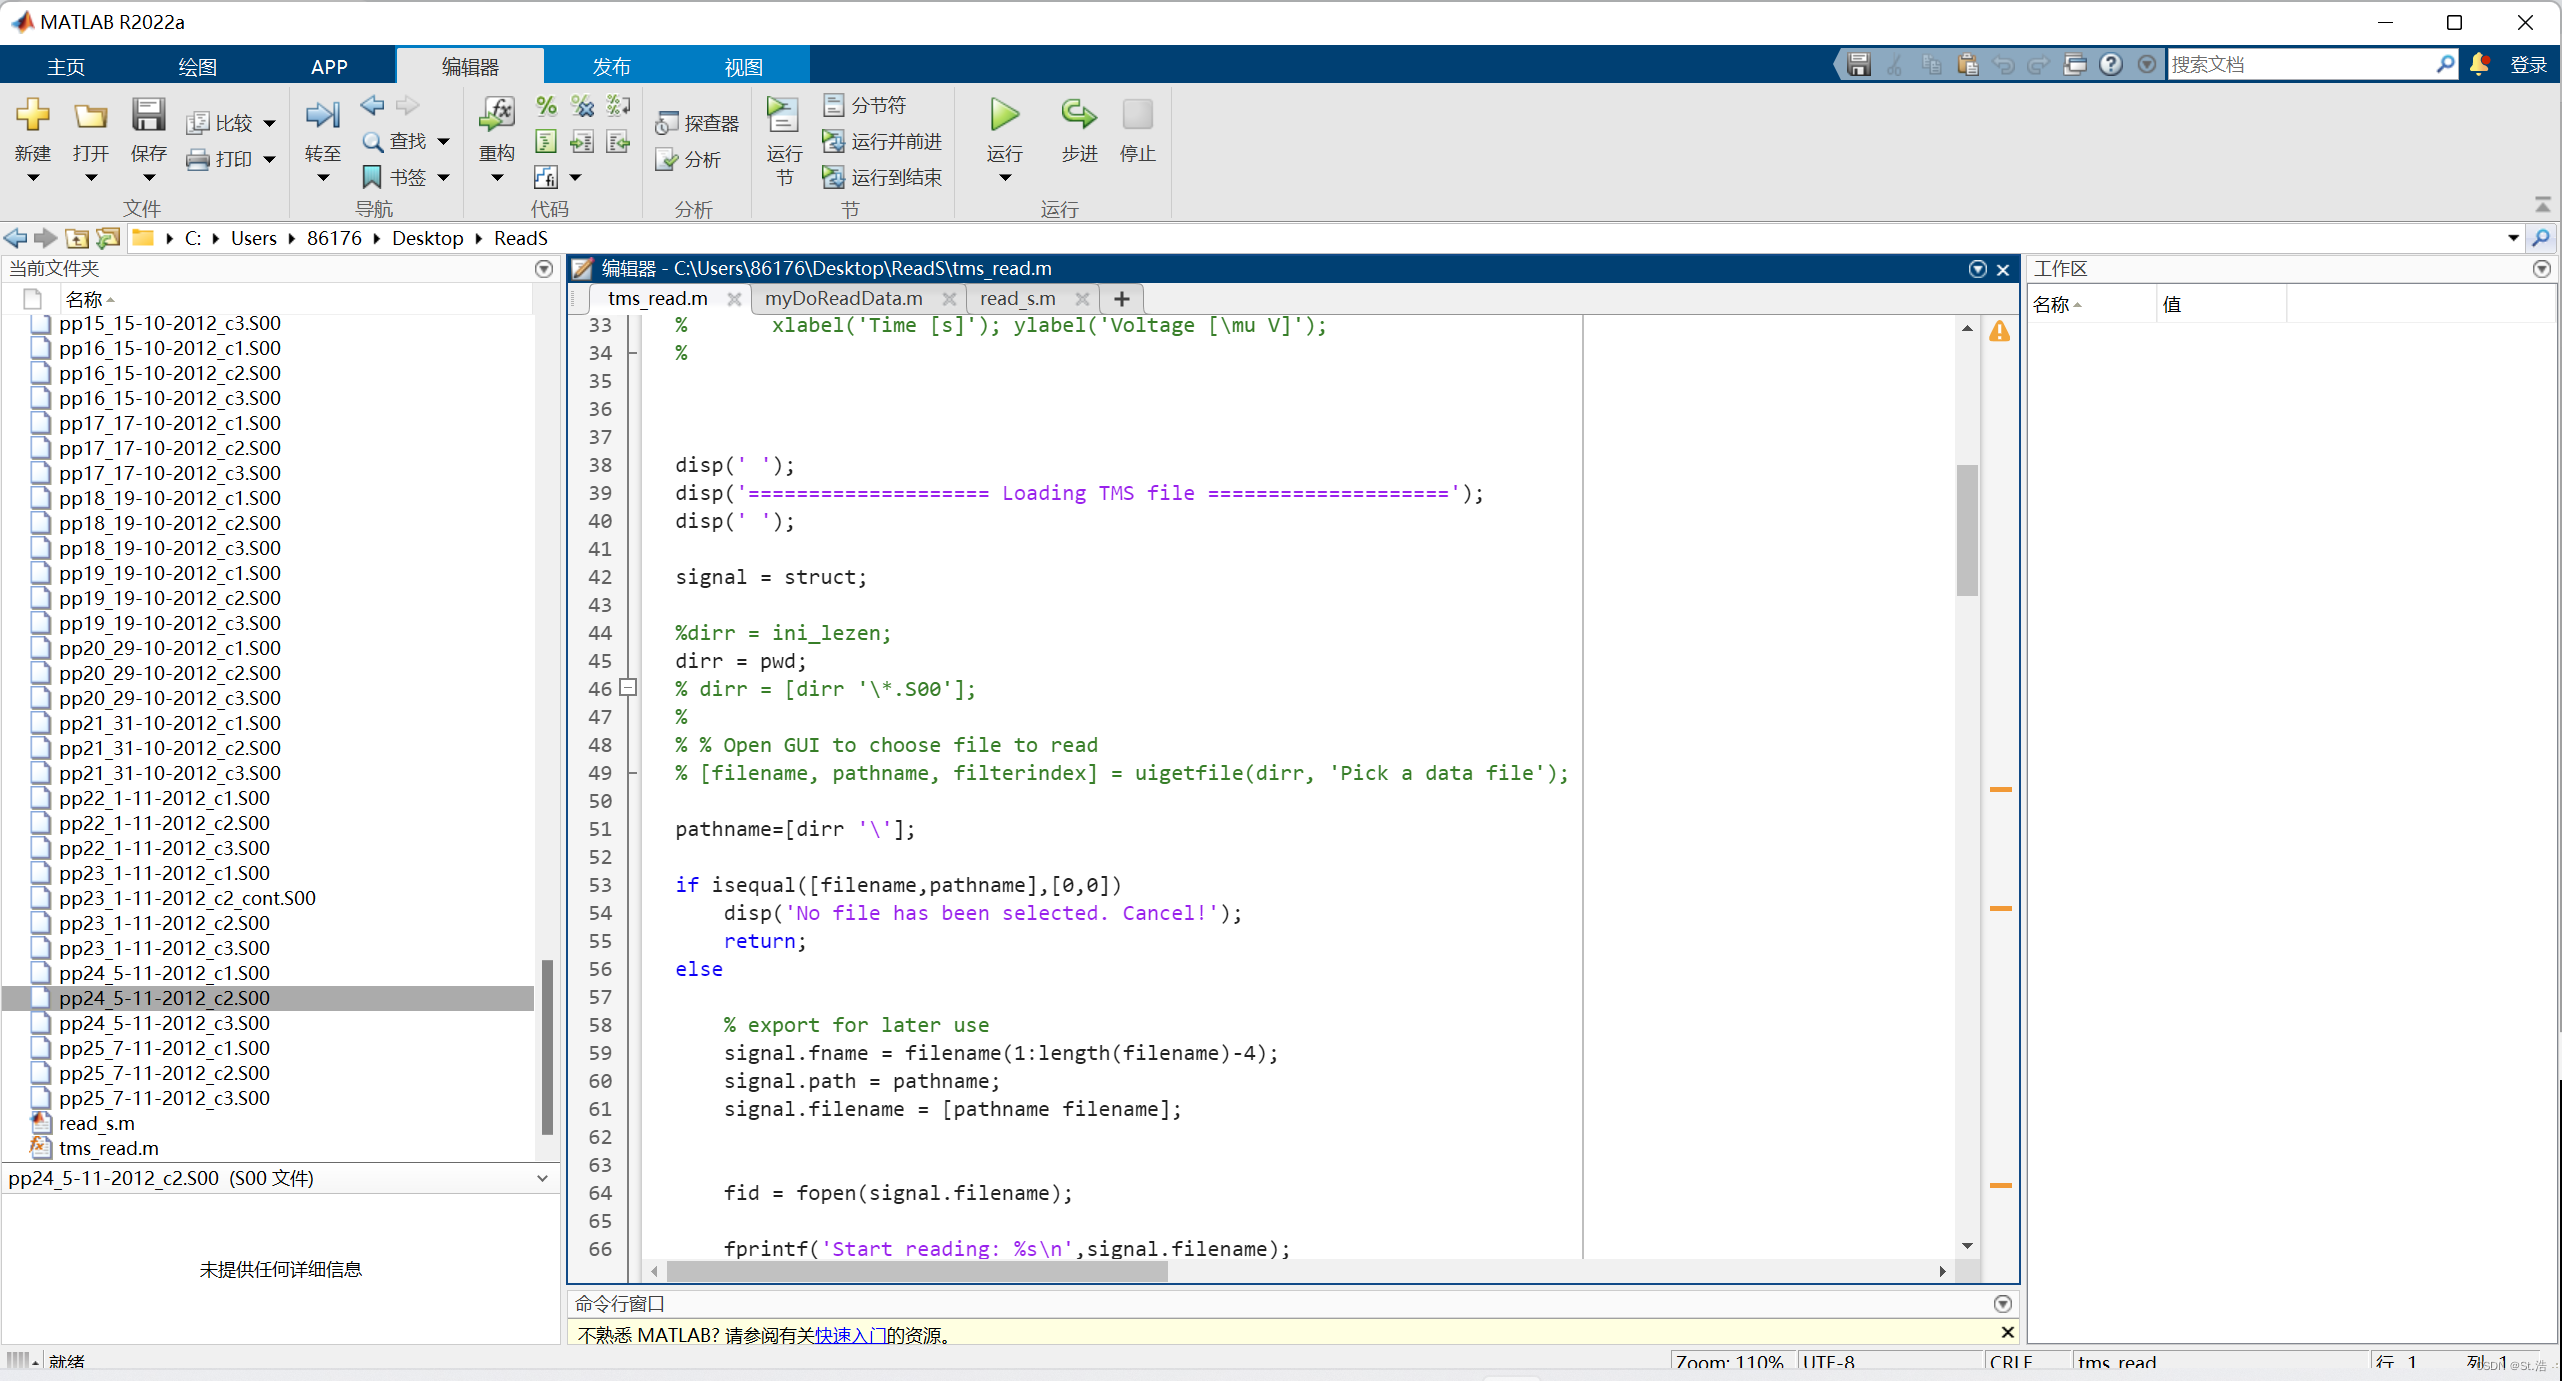Click the Quick Start (快速入门) link

point(850,1335)
